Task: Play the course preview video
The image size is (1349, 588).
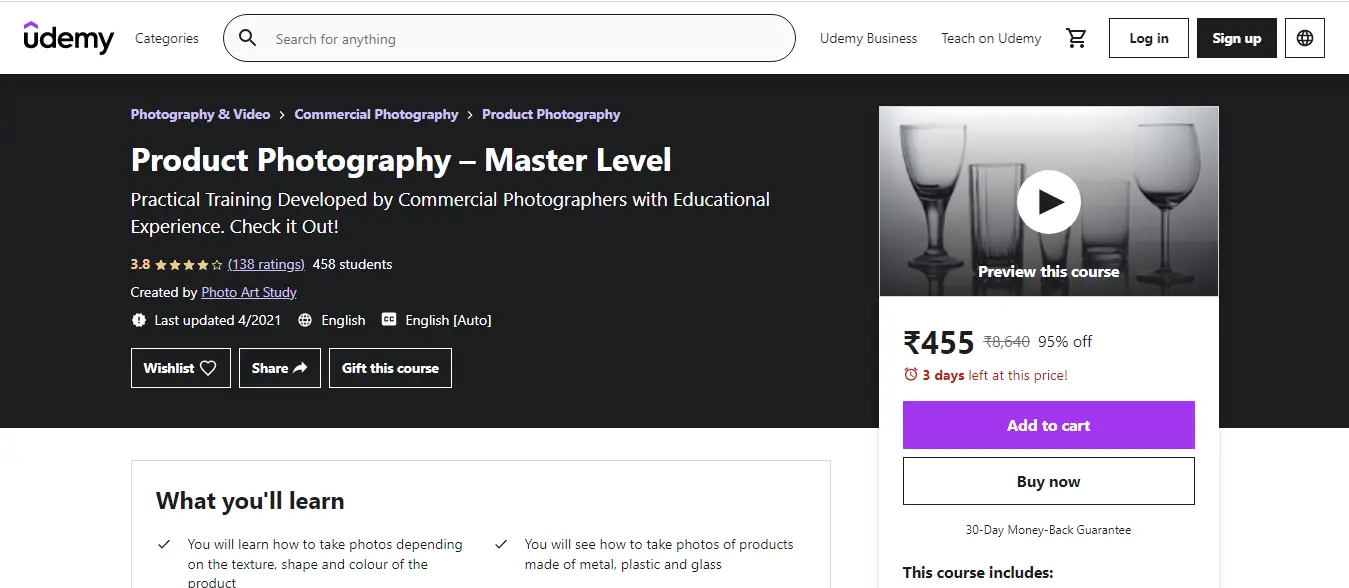Action: point(1048,202)
